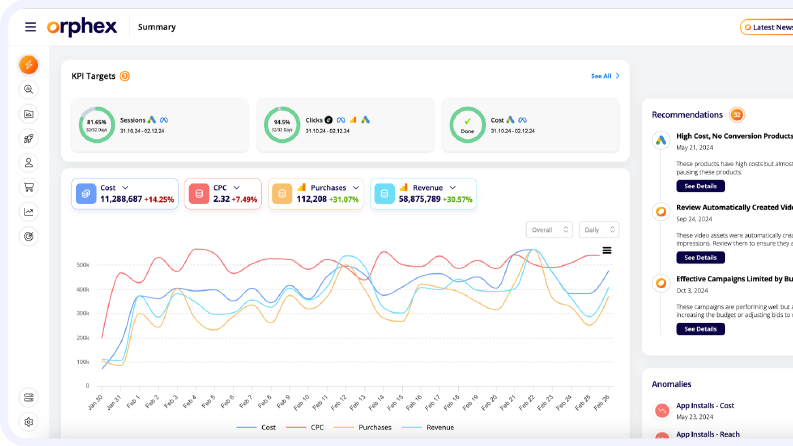
Task: Click the orange Purchases metric icon
Action: click(282, 194)
